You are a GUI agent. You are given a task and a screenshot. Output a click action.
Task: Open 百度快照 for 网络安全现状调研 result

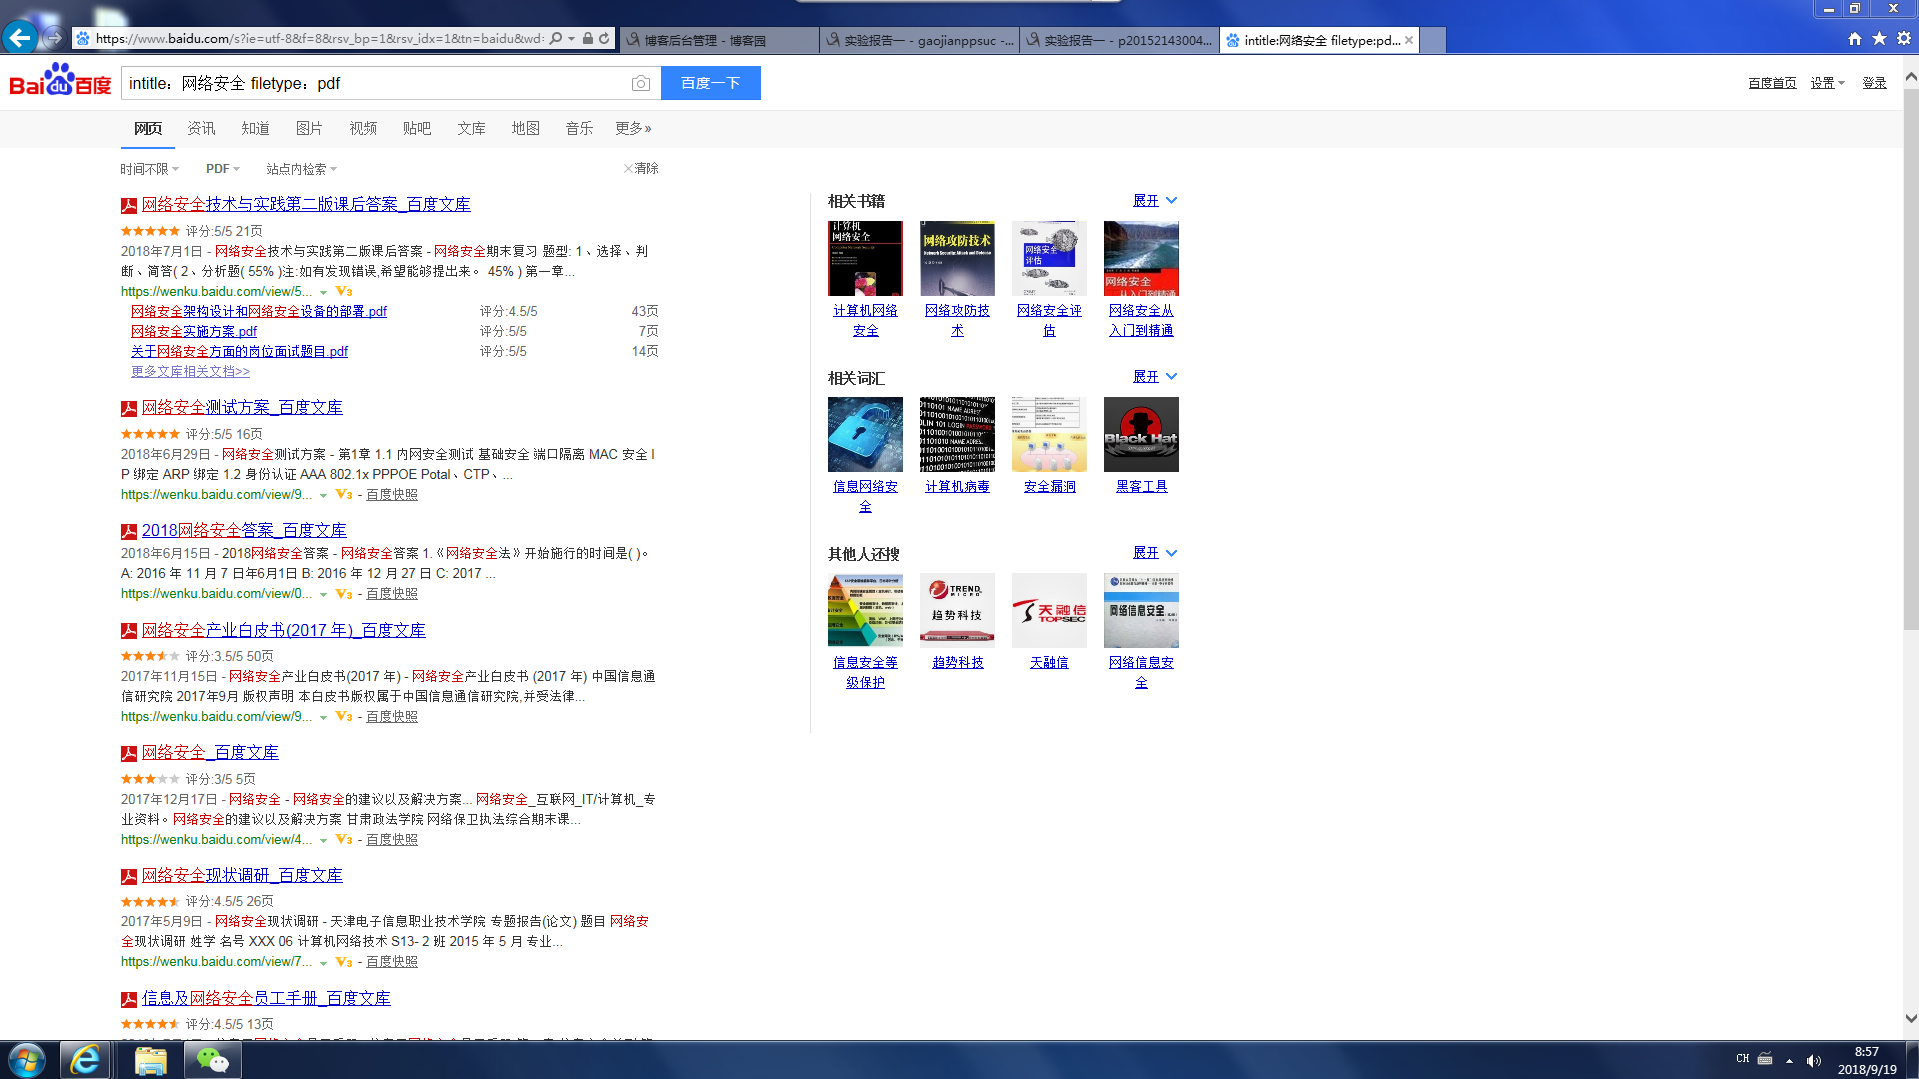pyautogui.click(x=392, y=961)
